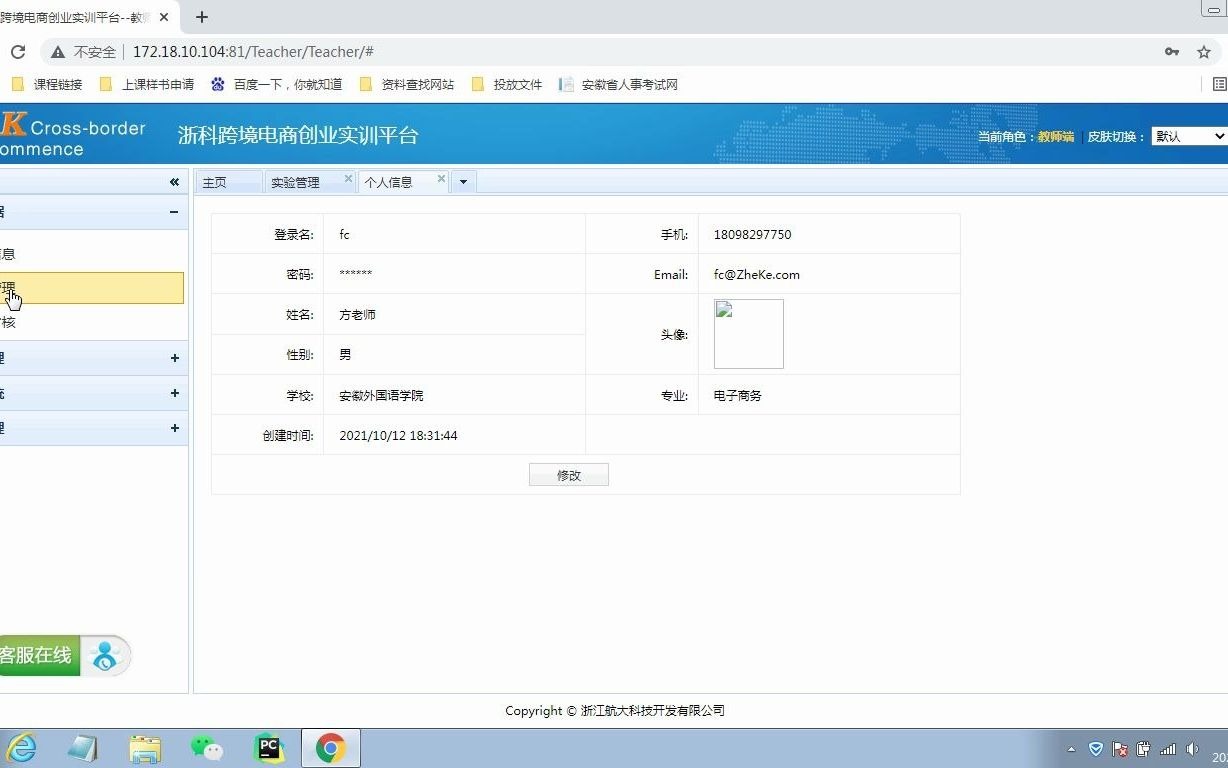Viewport: 1228px width, 768px height.
Task: Click the network signal icon in system tray
Action: pos(1167,748)
